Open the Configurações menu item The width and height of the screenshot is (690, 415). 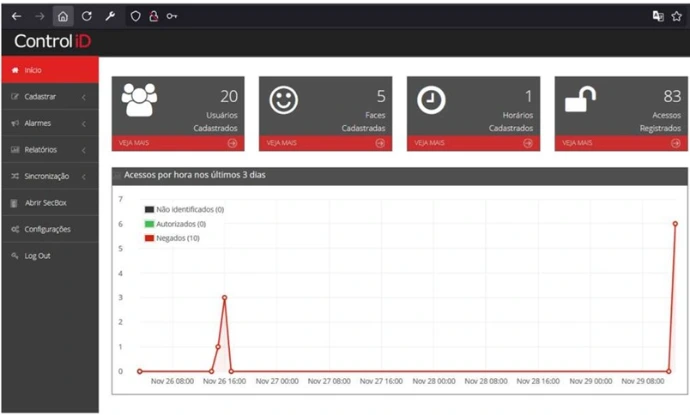(46, 229)
